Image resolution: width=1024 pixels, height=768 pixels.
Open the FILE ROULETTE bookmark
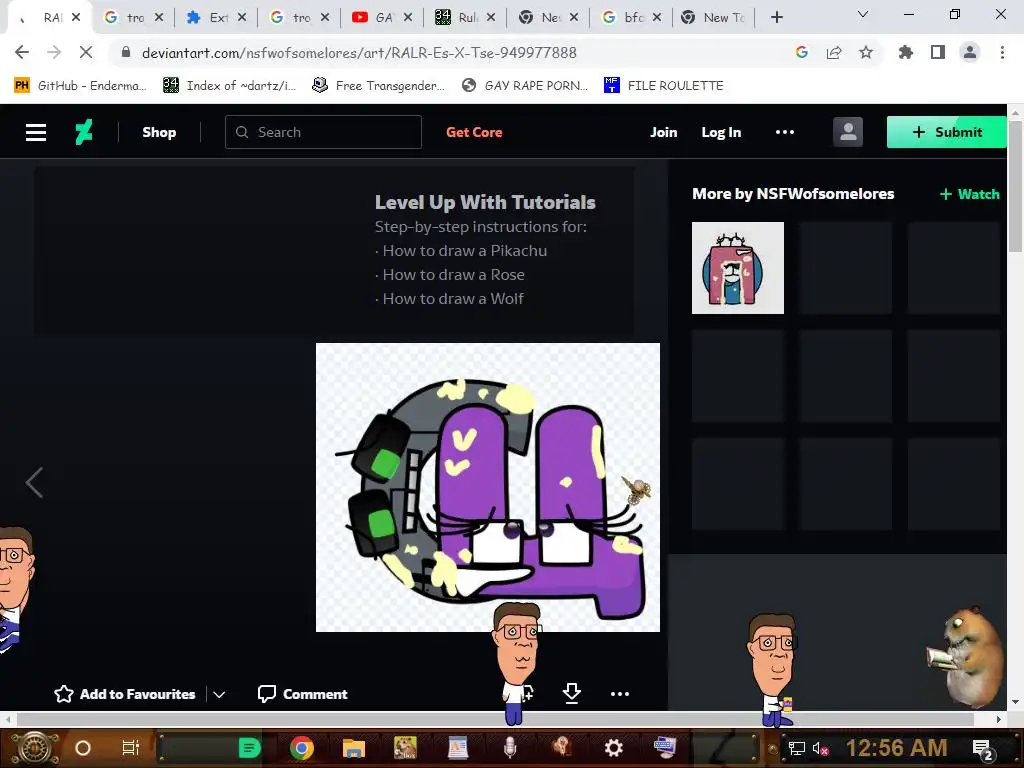(x=664, y=86)
